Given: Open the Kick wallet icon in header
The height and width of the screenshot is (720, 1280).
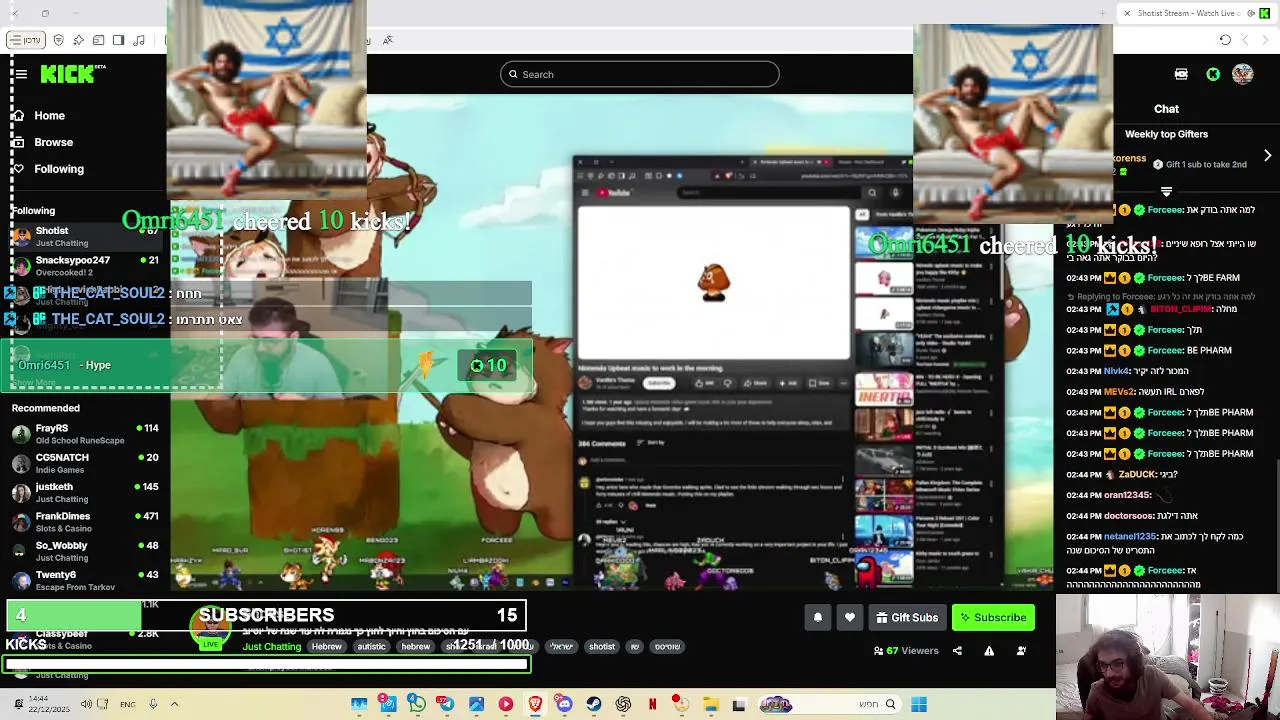Looking at the screenshot, I should pyautogui.click(x=1181, y=74).
